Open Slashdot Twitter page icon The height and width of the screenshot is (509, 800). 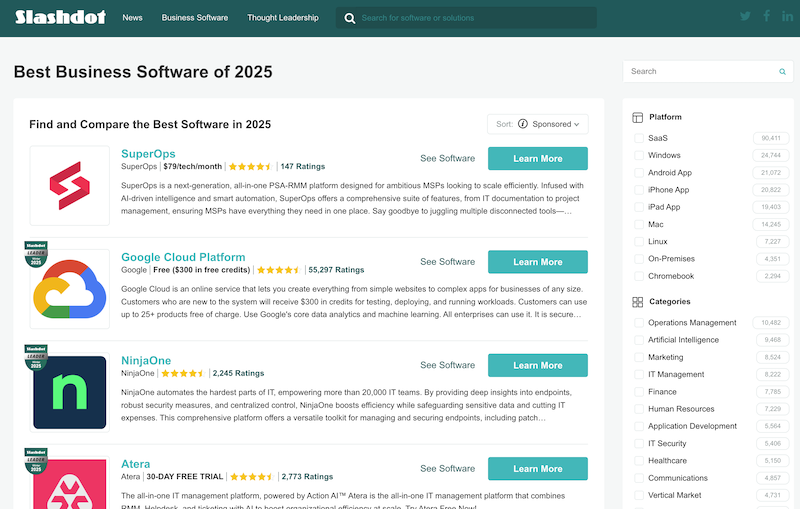[745, 16]
